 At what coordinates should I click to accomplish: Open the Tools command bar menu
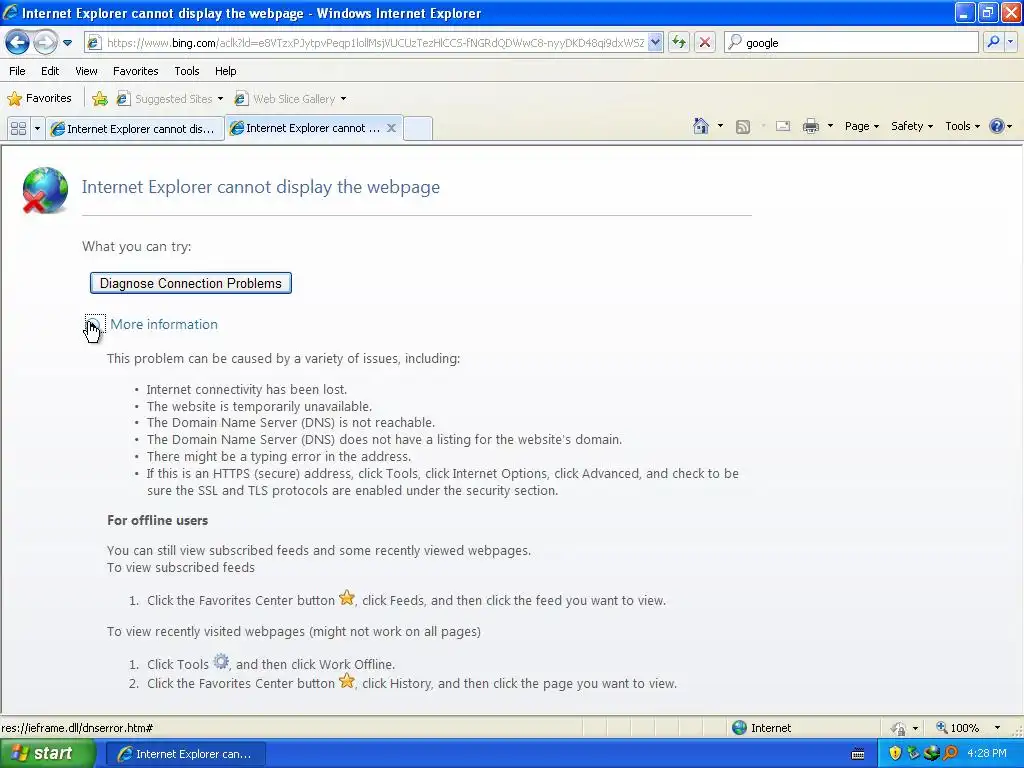[x=962, y=126]
